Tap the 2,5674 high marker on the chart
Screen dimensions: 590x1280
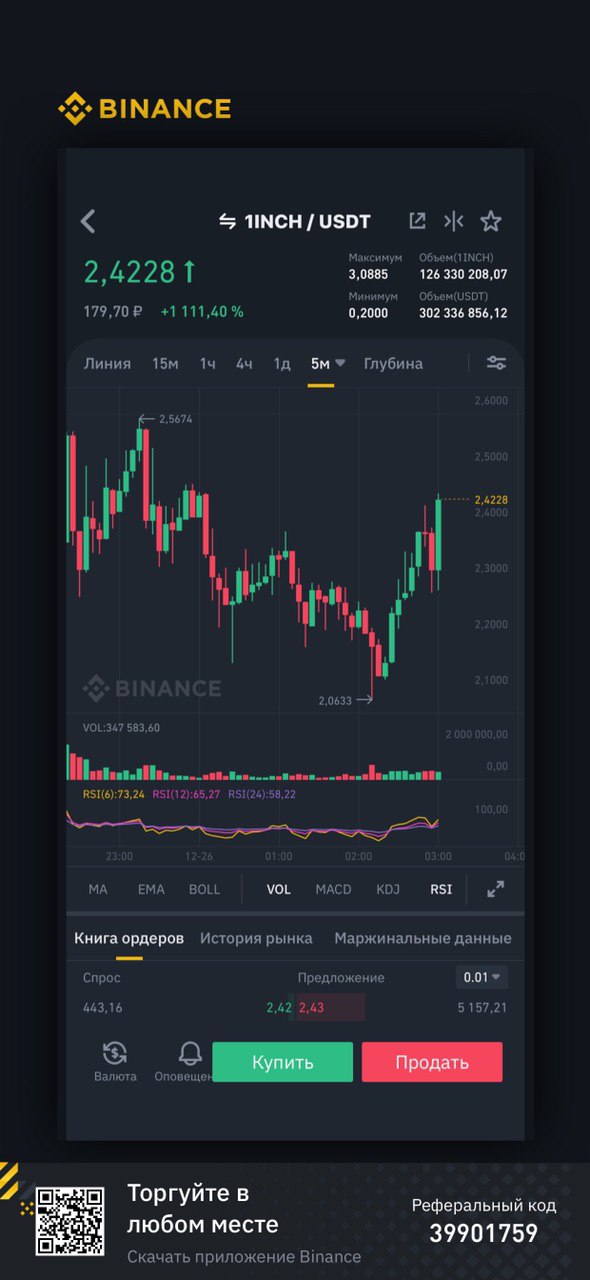(x=175, y=419)
